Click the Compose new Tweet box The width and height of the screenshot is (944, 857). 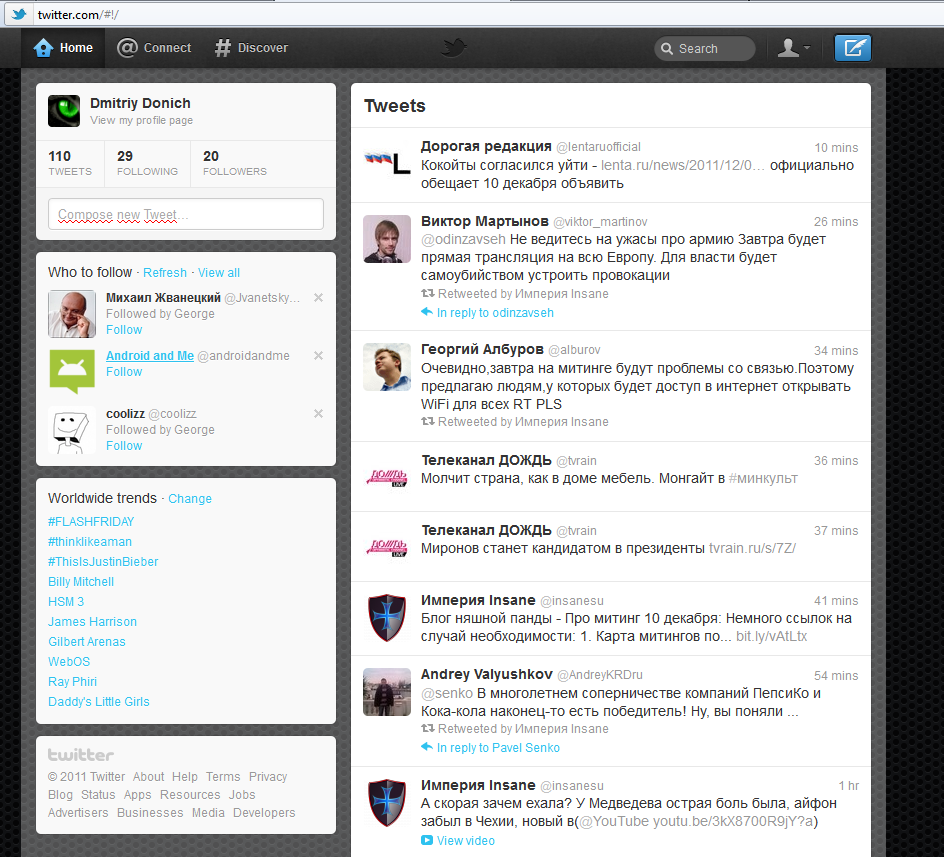pyautogui.click(x=186, y=214)
